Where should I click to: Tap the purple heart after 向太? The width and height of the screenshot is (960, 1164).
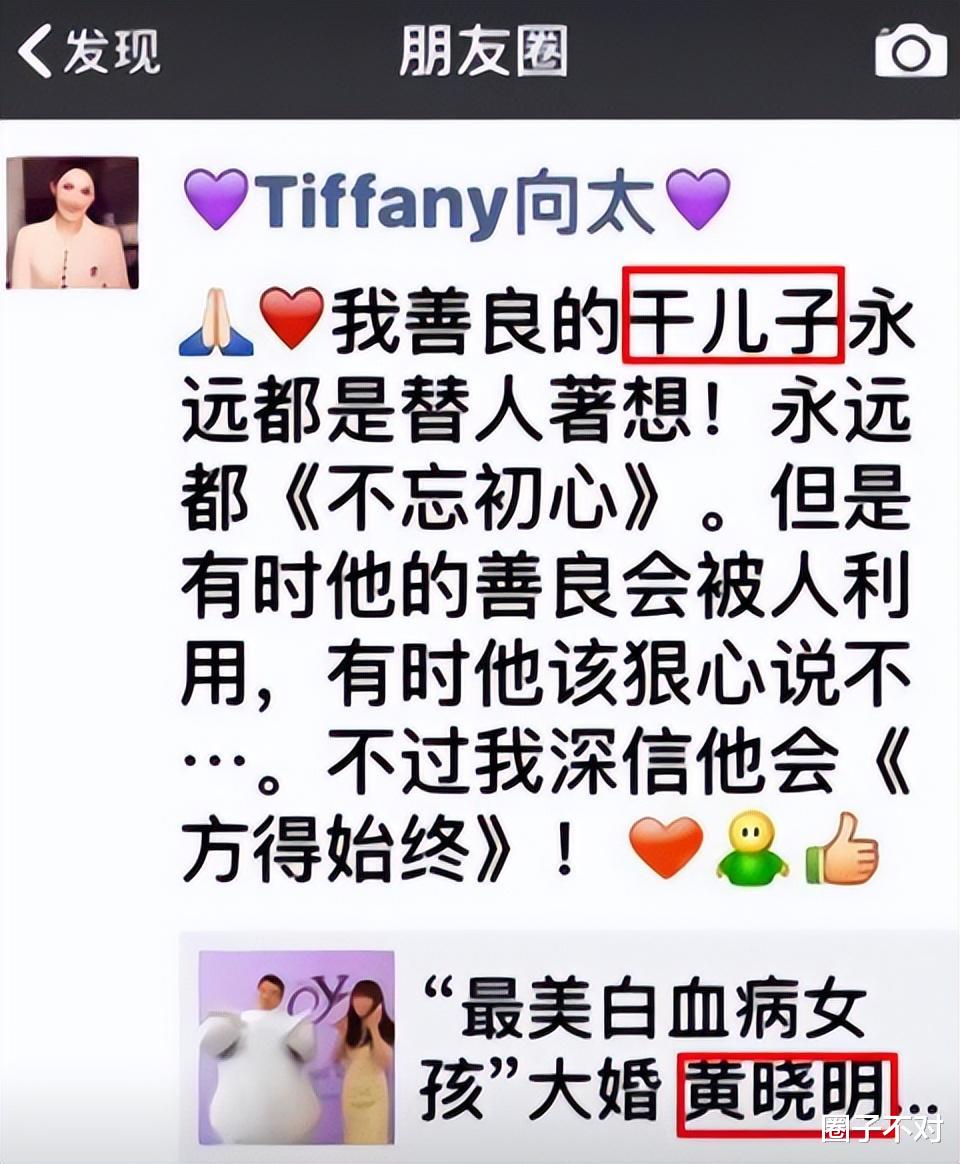(698, 199)
